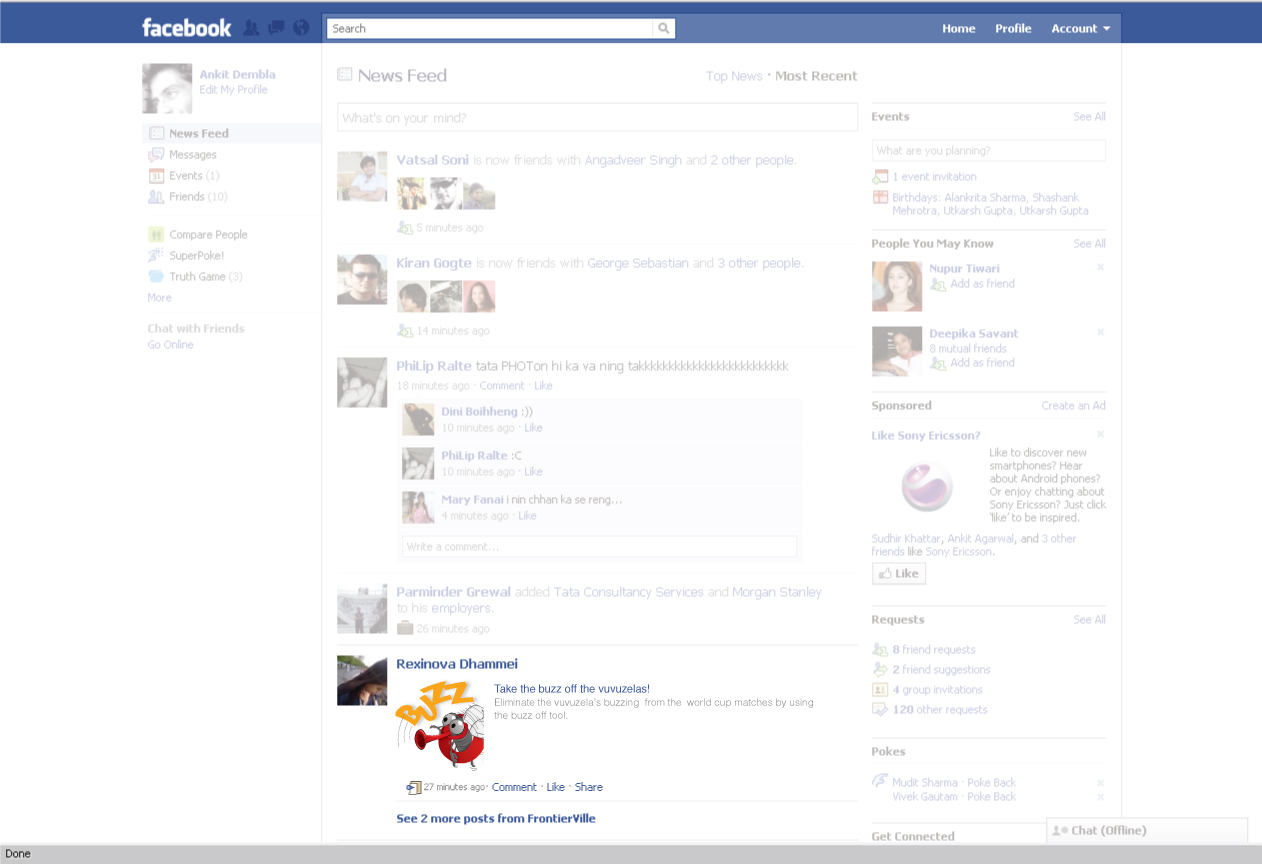This screenshot has width=1262, height=864.
Task: Click Events calendar icon in sidebar
Action: click(156, 175)
